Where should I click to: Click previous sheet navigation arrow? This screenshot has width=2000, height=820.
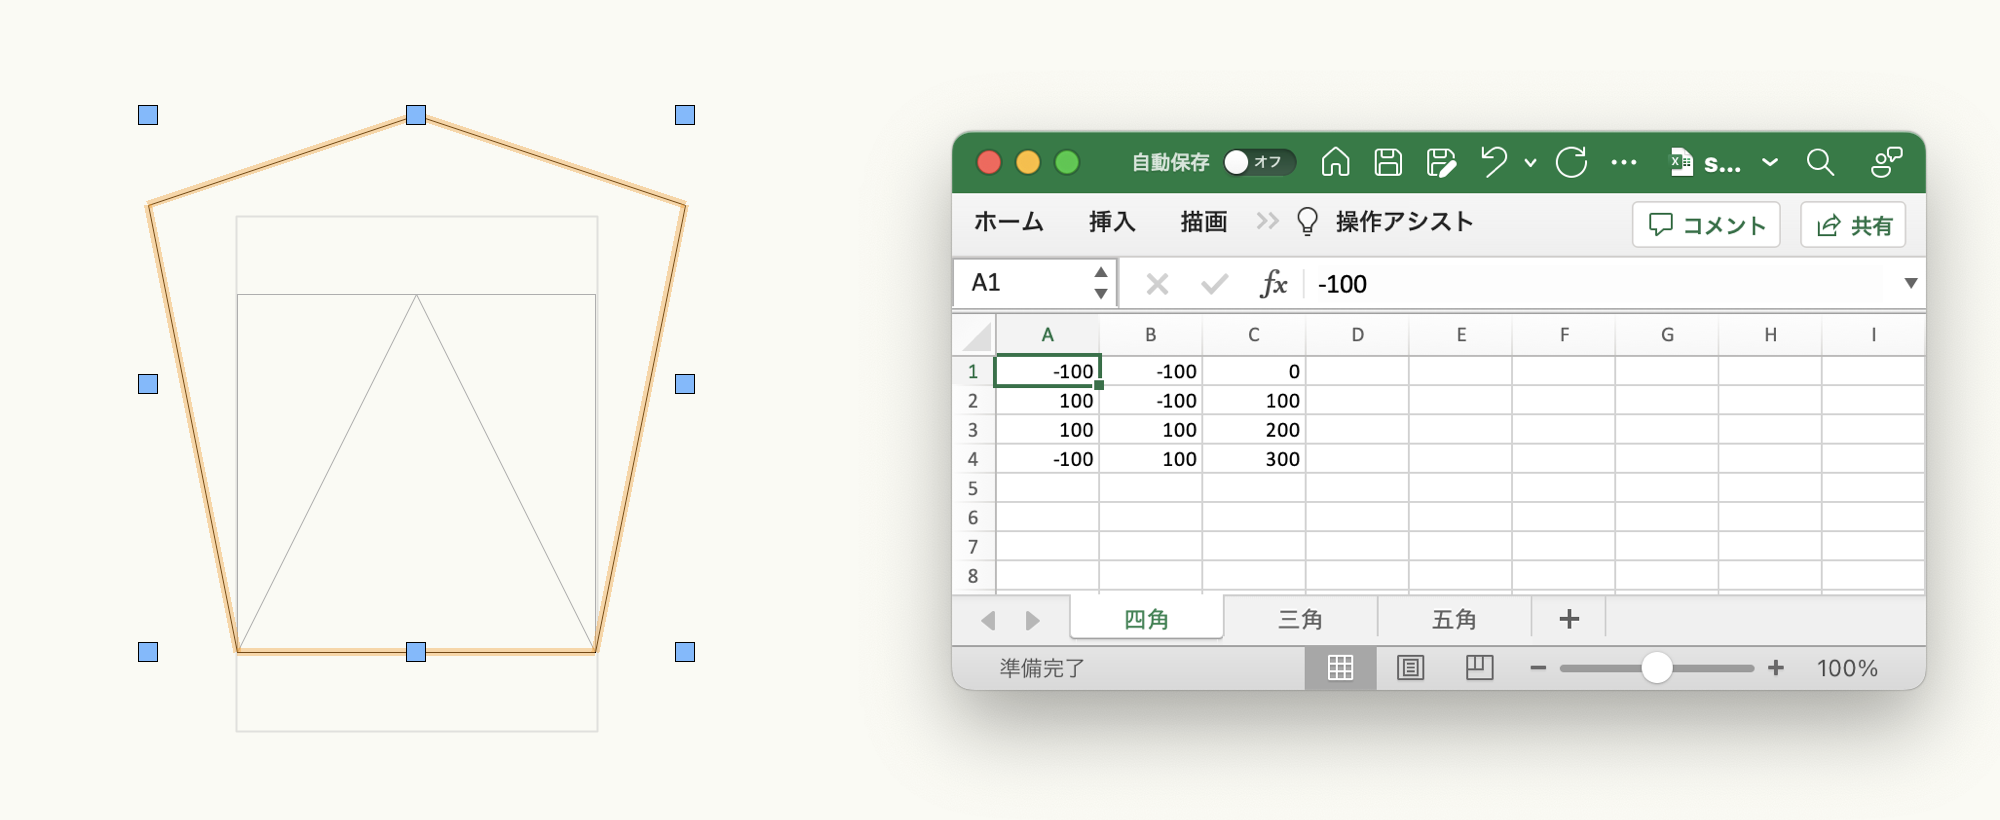[988, 620]
